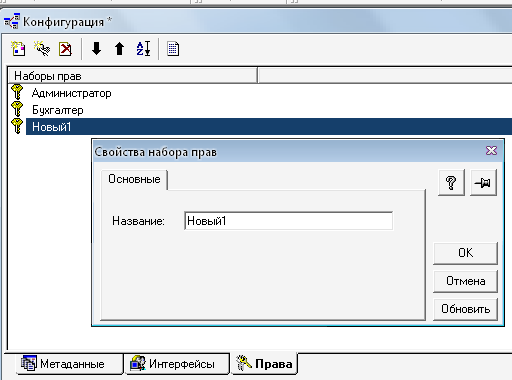Click the new rights set toolbar icon
This screenshot has width=512, height=380.
click(18, 49)
